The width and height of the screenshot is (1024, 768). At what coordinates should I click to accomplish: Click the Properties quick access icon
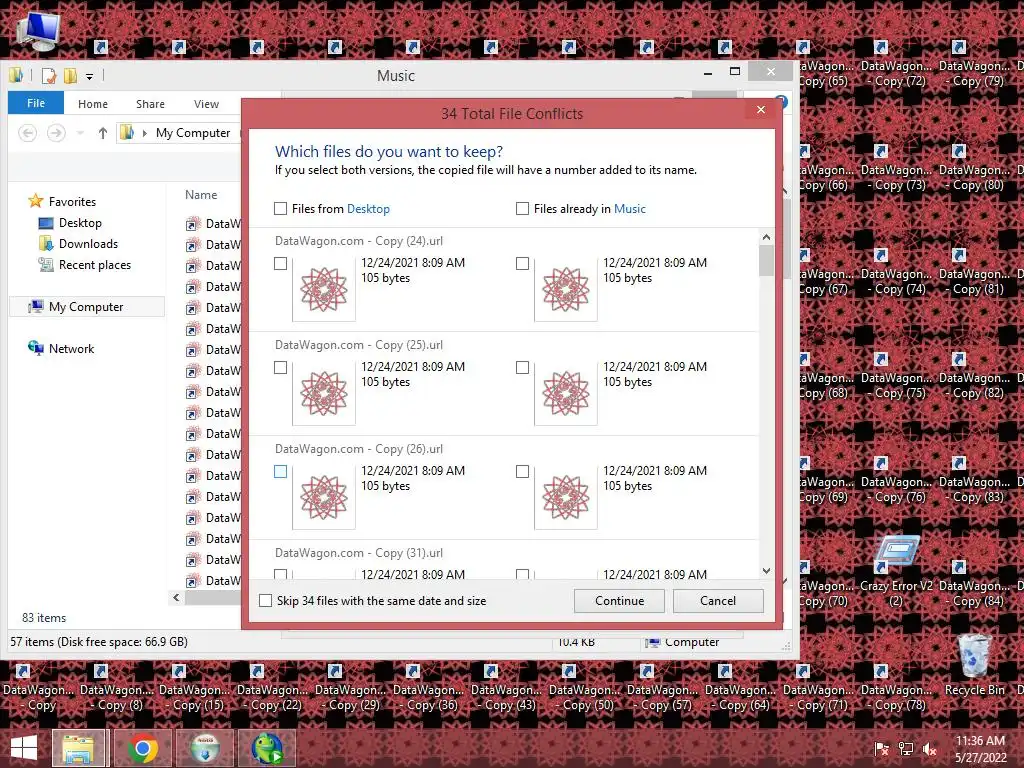point(49,76)
